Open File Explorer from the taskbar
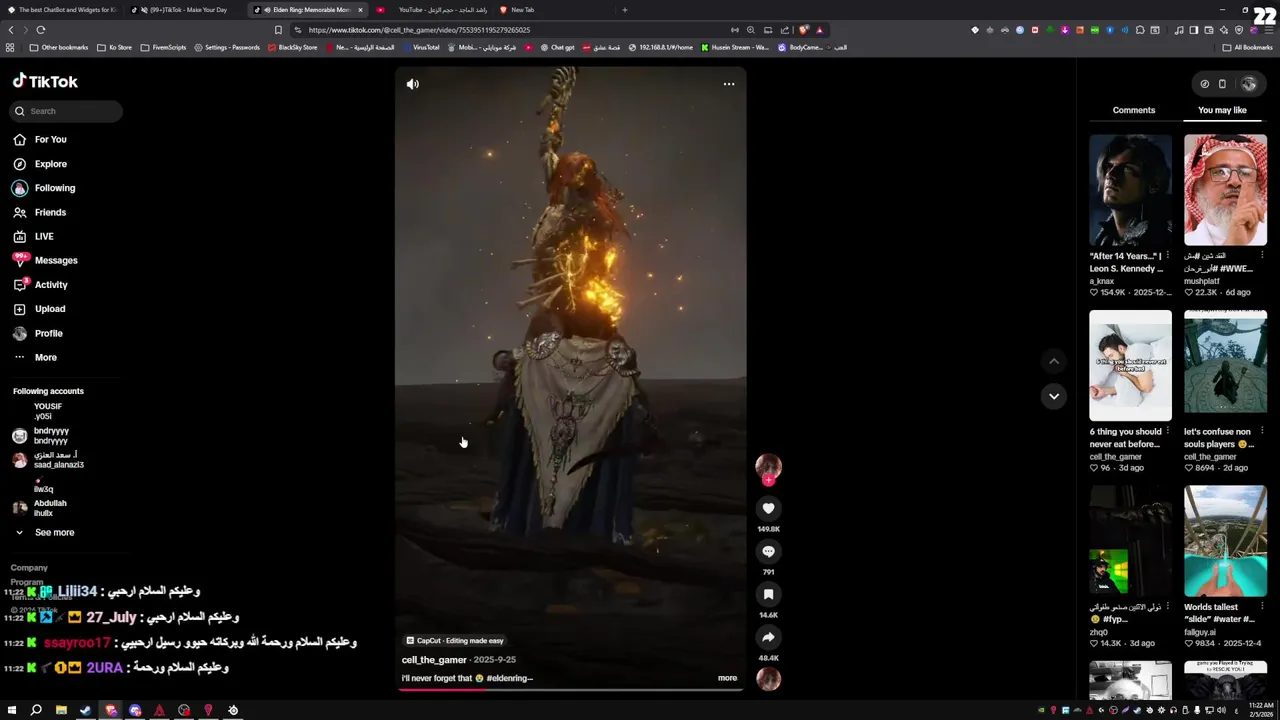The height and width of the screenshot is (720, 1280). tap(61, 710)
